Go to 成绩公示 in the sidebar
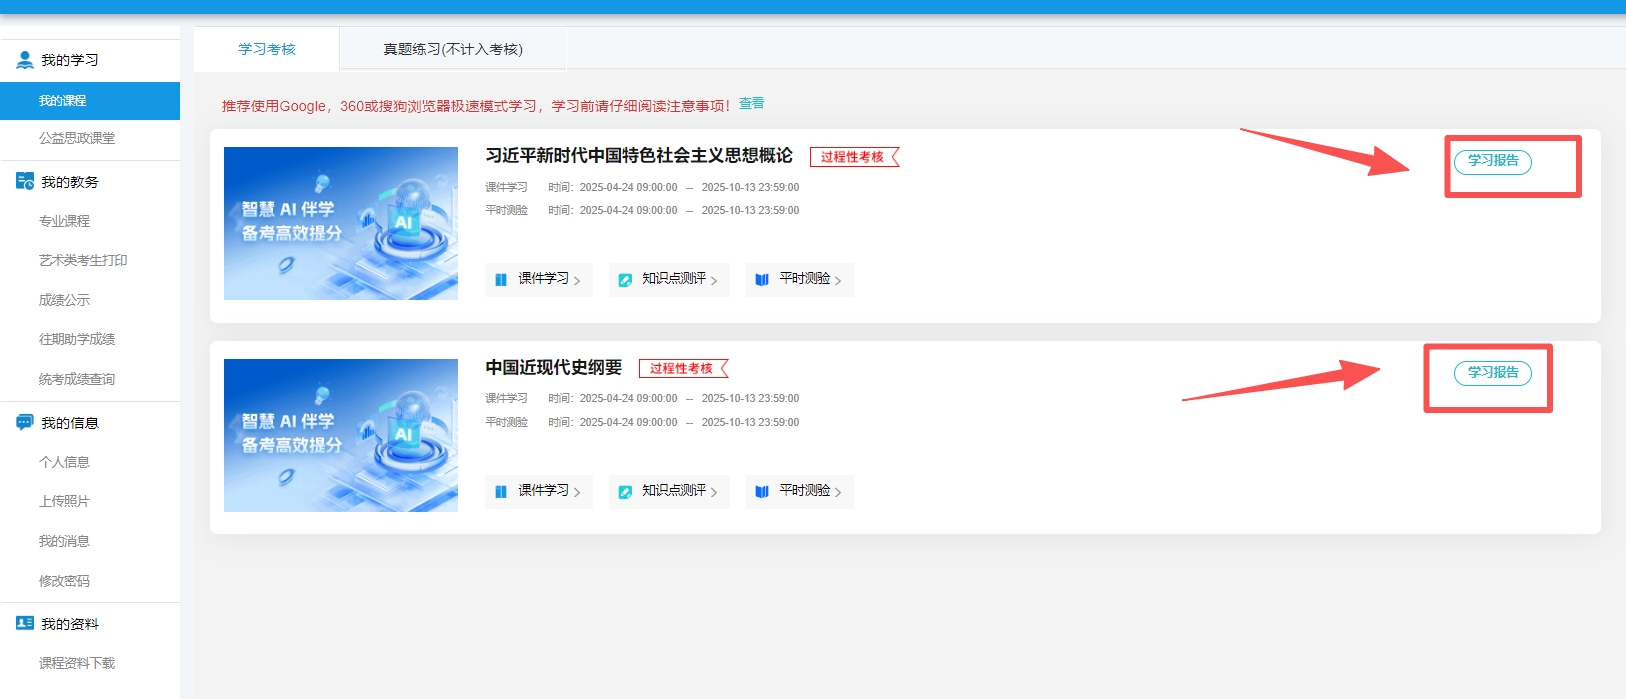 coord(64,300)
